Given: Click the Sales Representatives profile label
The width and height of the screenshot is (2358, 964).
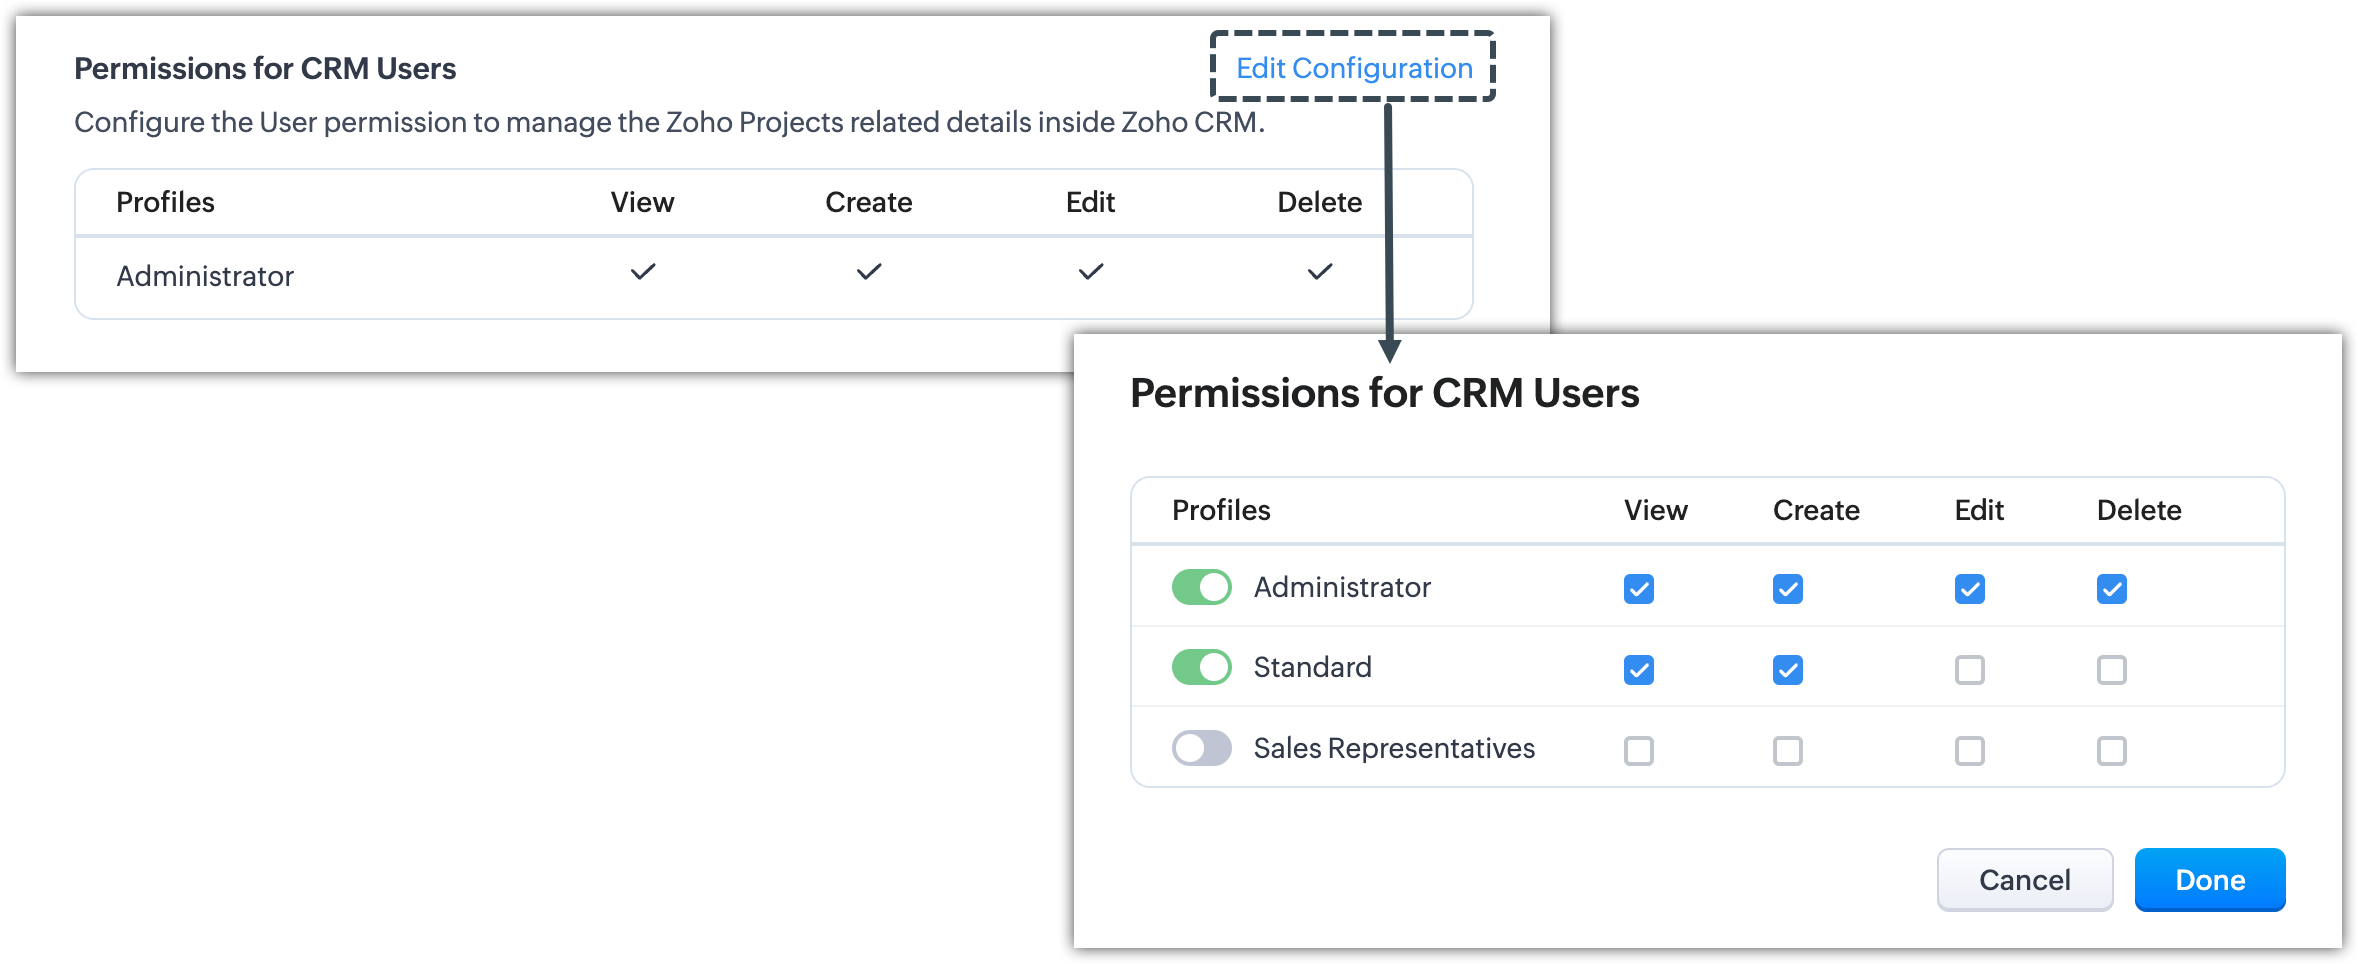Looking at the screenshot, I should 1393,748.
